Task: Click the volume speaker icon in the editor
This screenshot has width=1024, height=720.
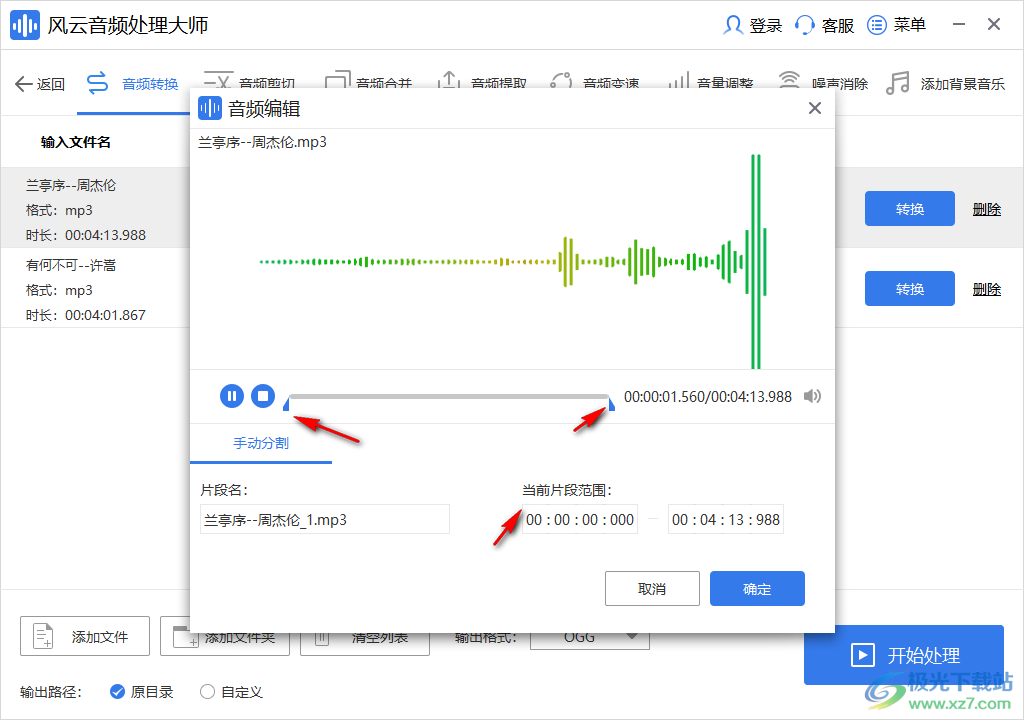Action: [812, 396]
